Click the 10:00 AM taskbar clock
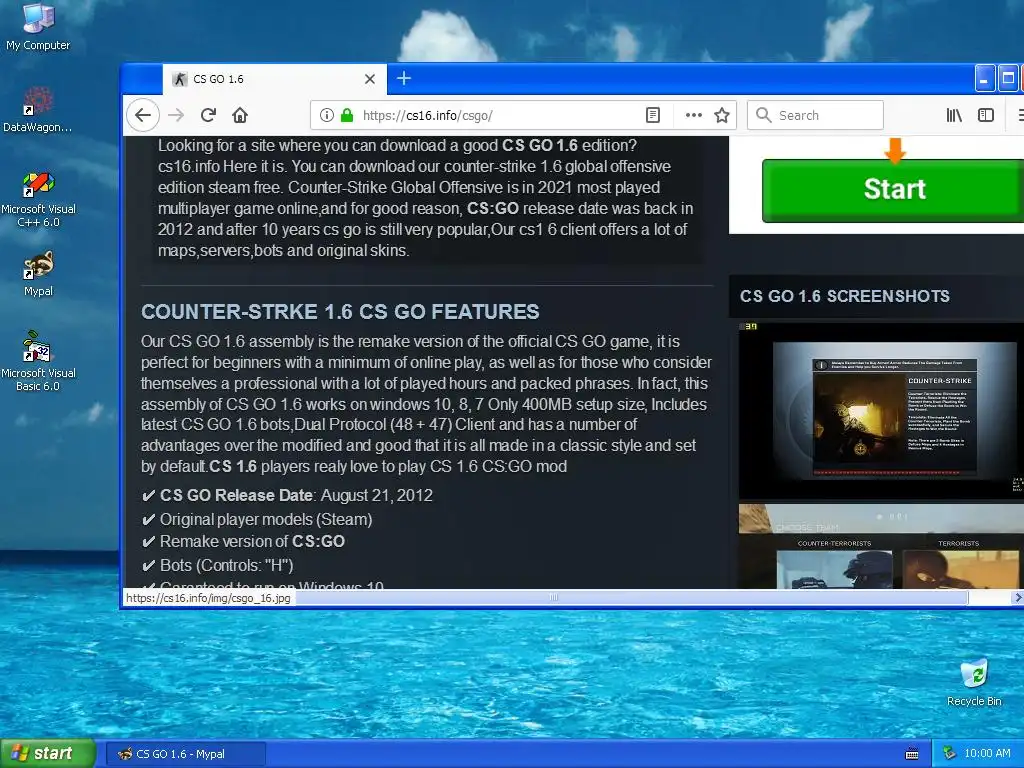This screenshot has width=1024, height=768. pos(987,754)
